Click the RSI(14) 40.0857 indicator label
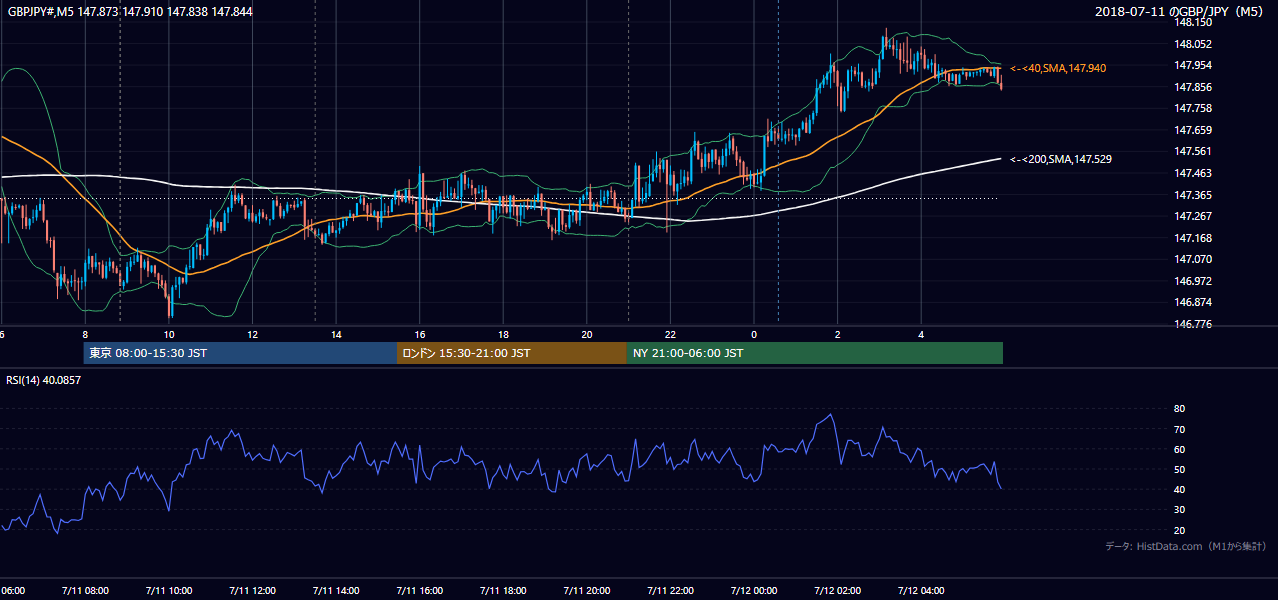 point(44,380)
